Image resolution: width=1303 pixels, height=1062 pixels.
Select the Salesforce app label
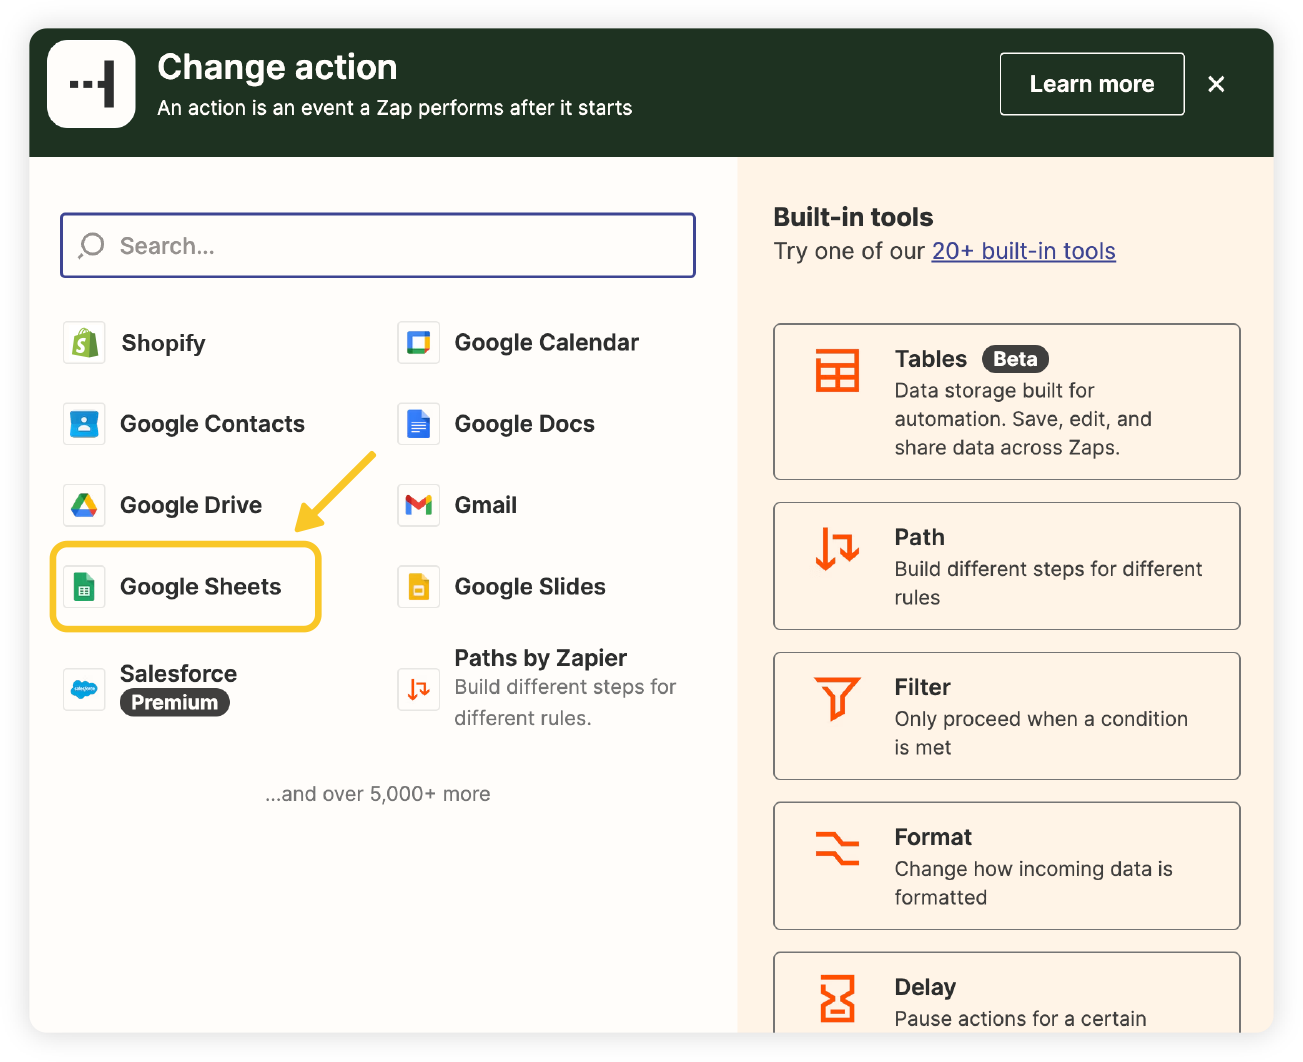coord(178,674)
